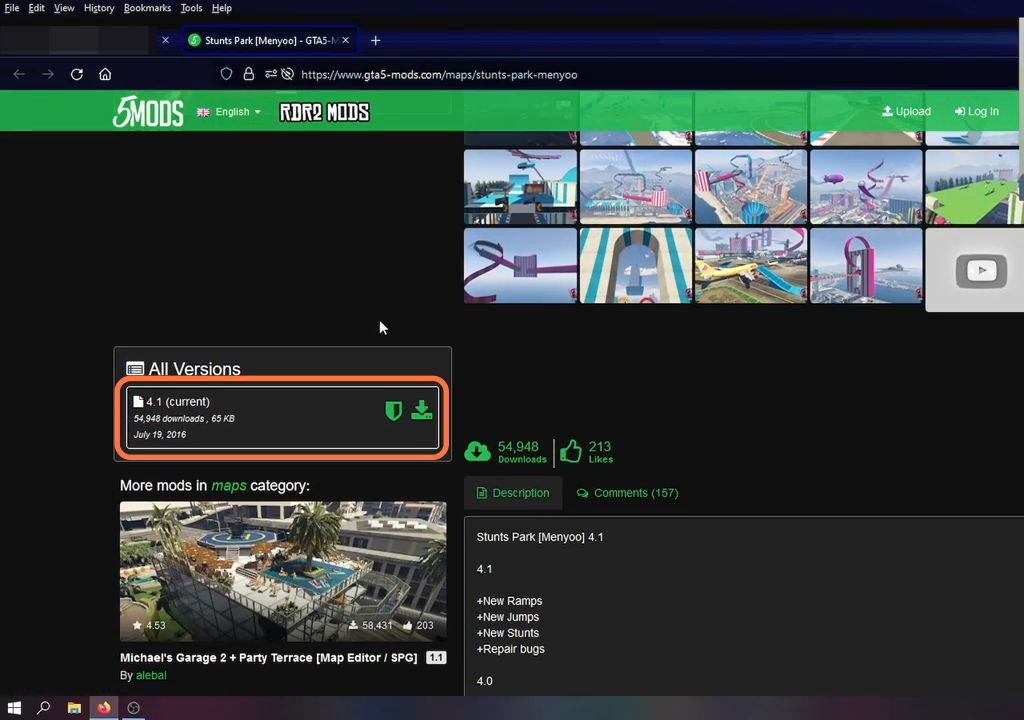Expand the English language dropdown
The width and height of the screenshot is (1024, 720).
[229, 112]
